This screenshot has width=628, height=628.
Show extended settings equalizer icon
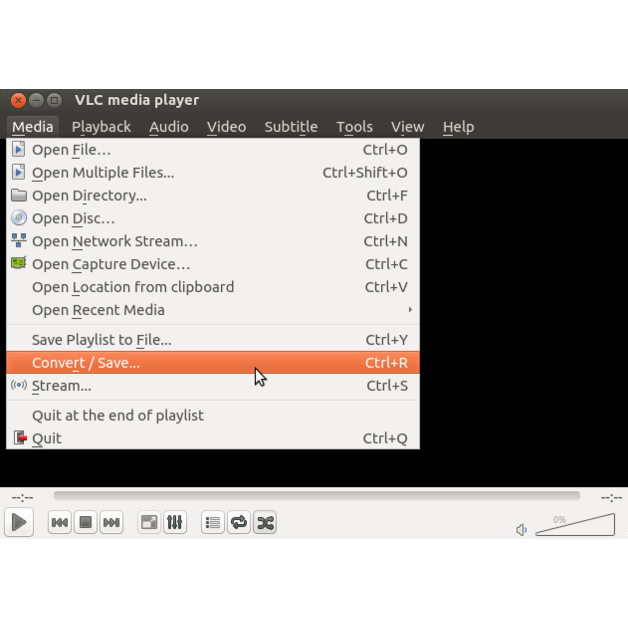[175, 522]
